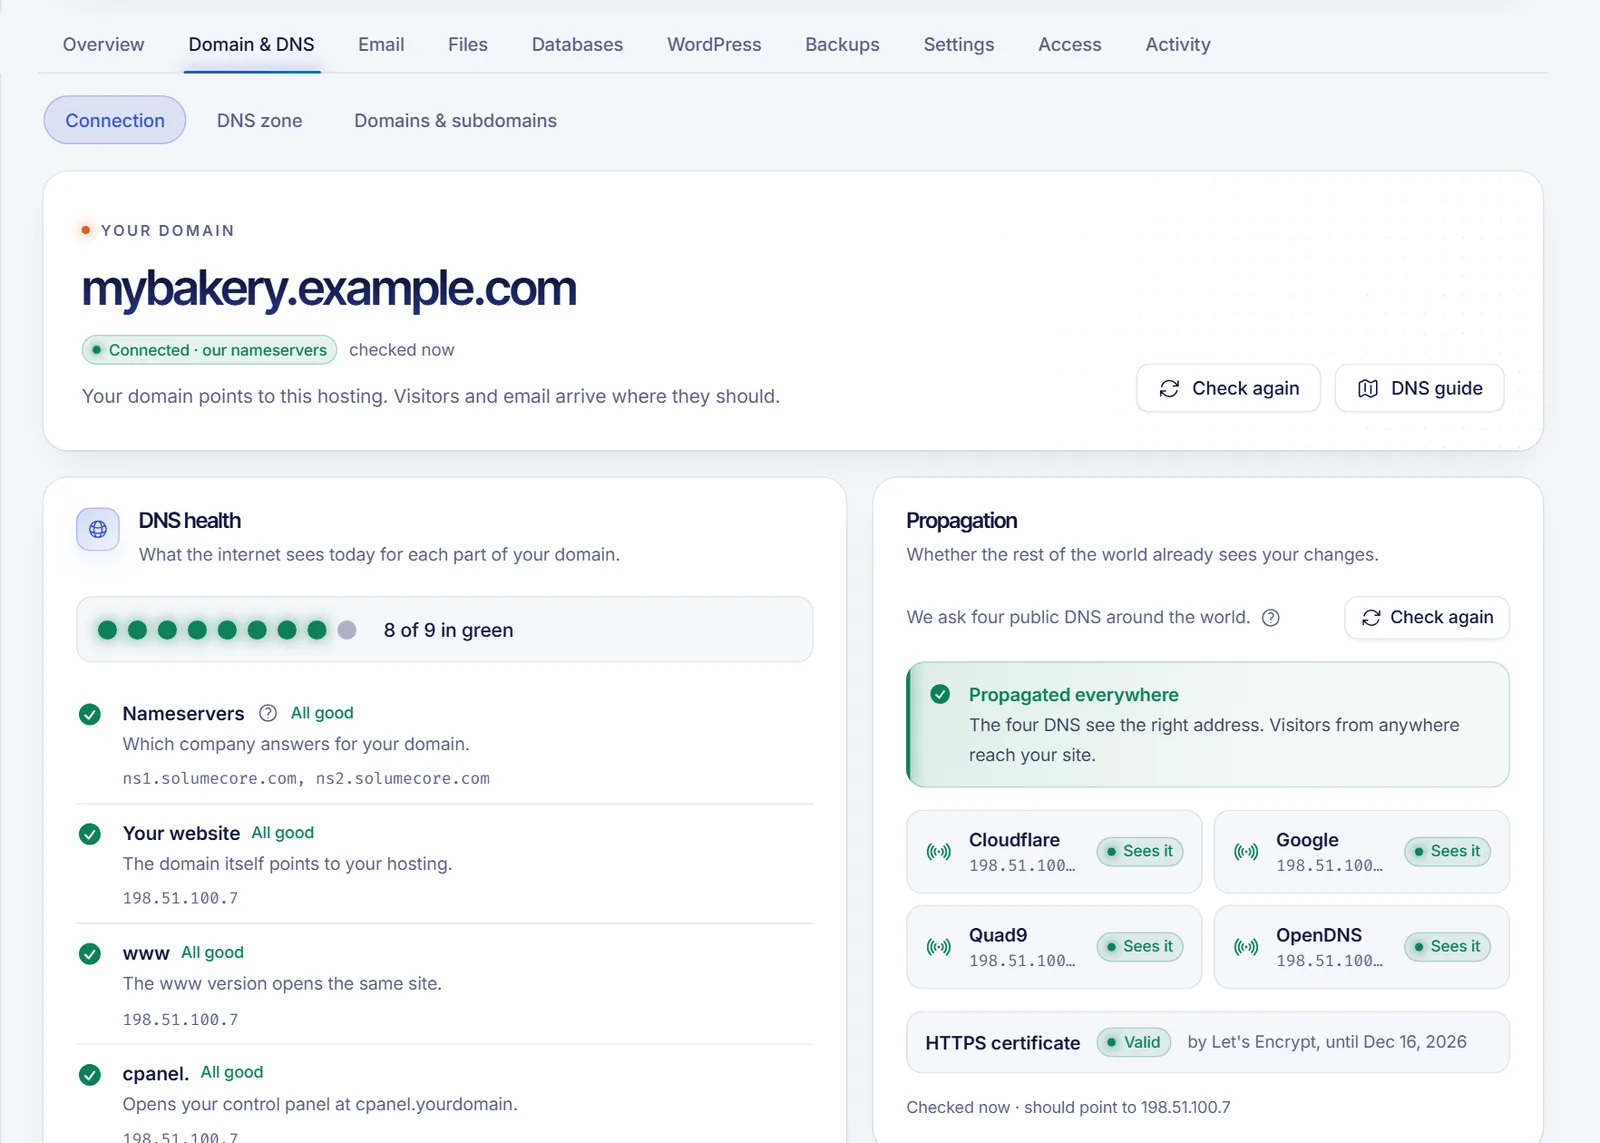Screen dimensions: 1600x1143
Task: Click the mybakery.example.com domain heading
Action: tap(329, 289)
